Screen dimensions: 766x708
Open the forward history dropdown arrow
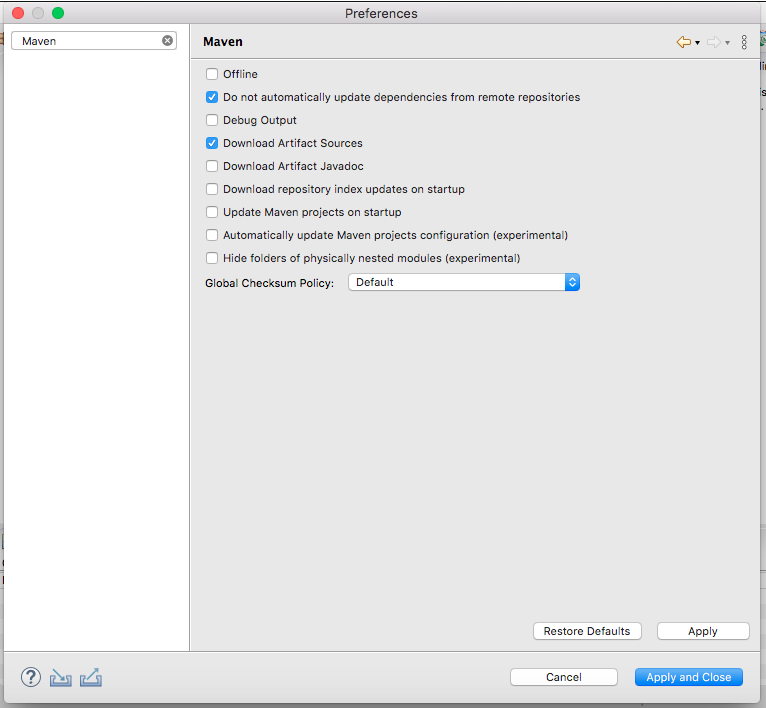727,43
